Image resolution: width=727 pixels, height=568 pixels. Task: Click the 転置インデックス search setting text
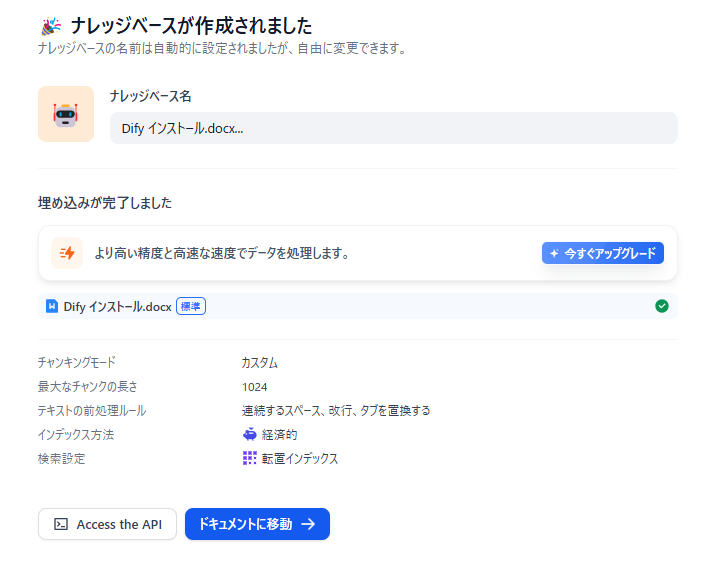pyautogui.click(x=300, y=459)
